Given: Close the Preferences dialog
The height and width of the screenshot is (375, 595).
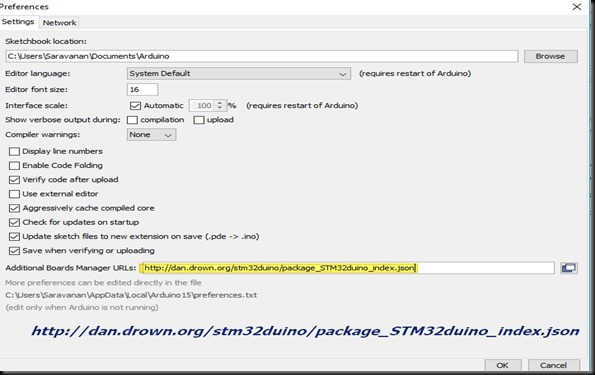Looking at the screenshot, I should (577, 7).
